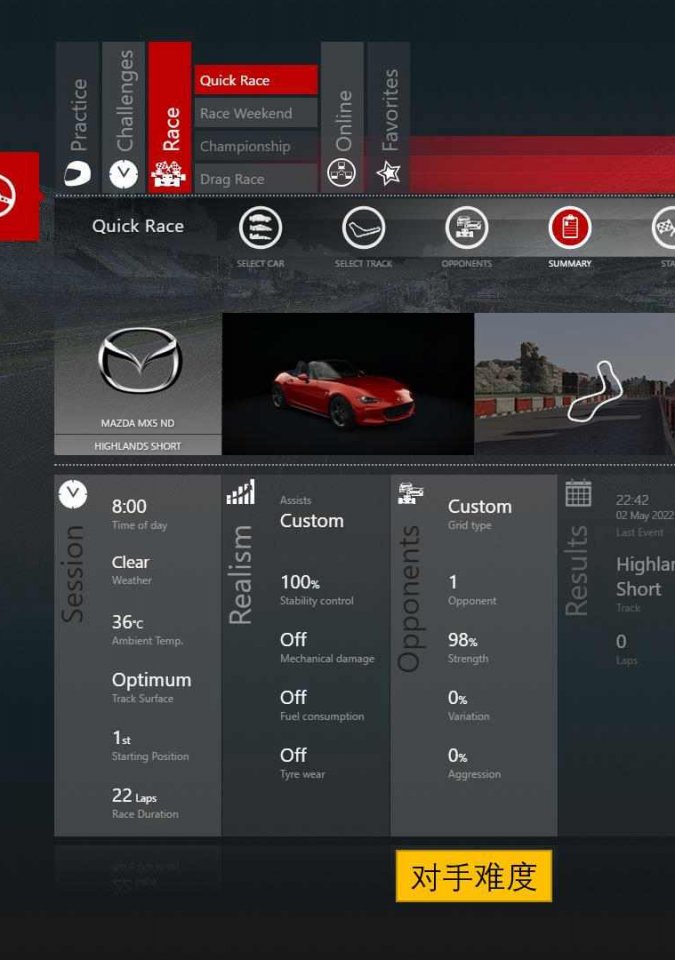Screen dimensions: 675x960
Task: Go to the Select Track step
Action: pyautogui.click(x=363, y=228)
